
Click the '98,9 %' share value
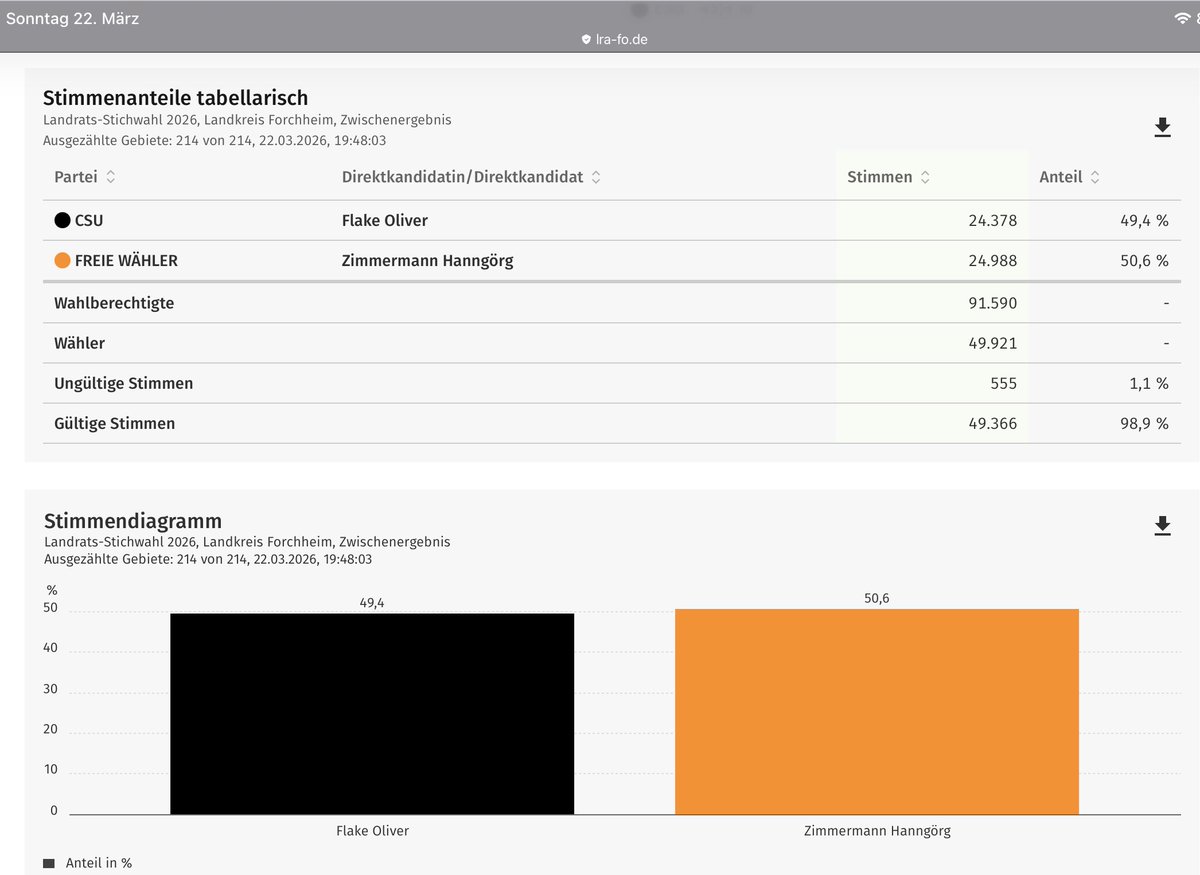[1144, 423]
